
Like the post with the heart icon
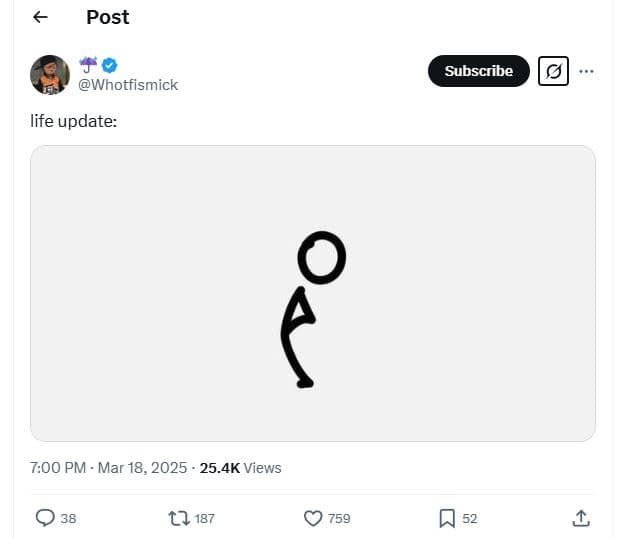point(312,518)
